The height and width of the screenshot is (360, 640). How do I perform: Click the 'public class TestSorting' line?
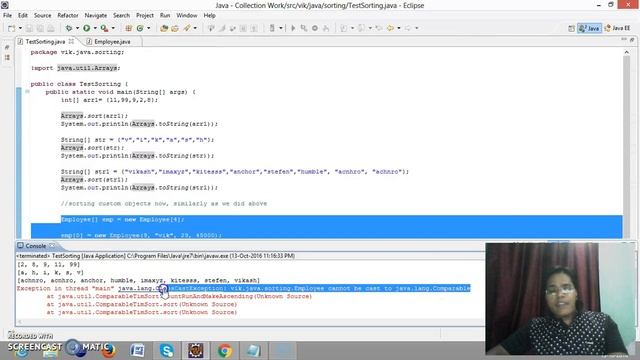click(x=80, y=84)
